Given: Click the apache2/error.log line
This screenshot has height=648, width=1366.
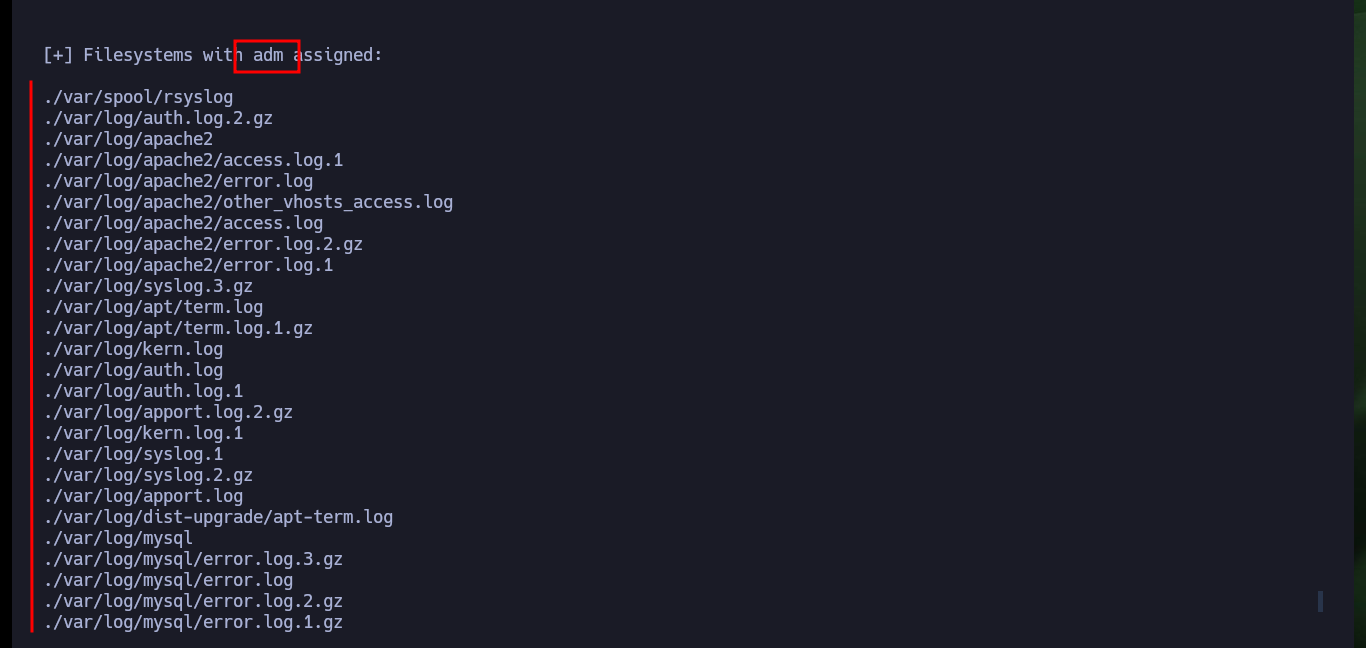Looking at the screenshot, I should [x=178, y=182].
